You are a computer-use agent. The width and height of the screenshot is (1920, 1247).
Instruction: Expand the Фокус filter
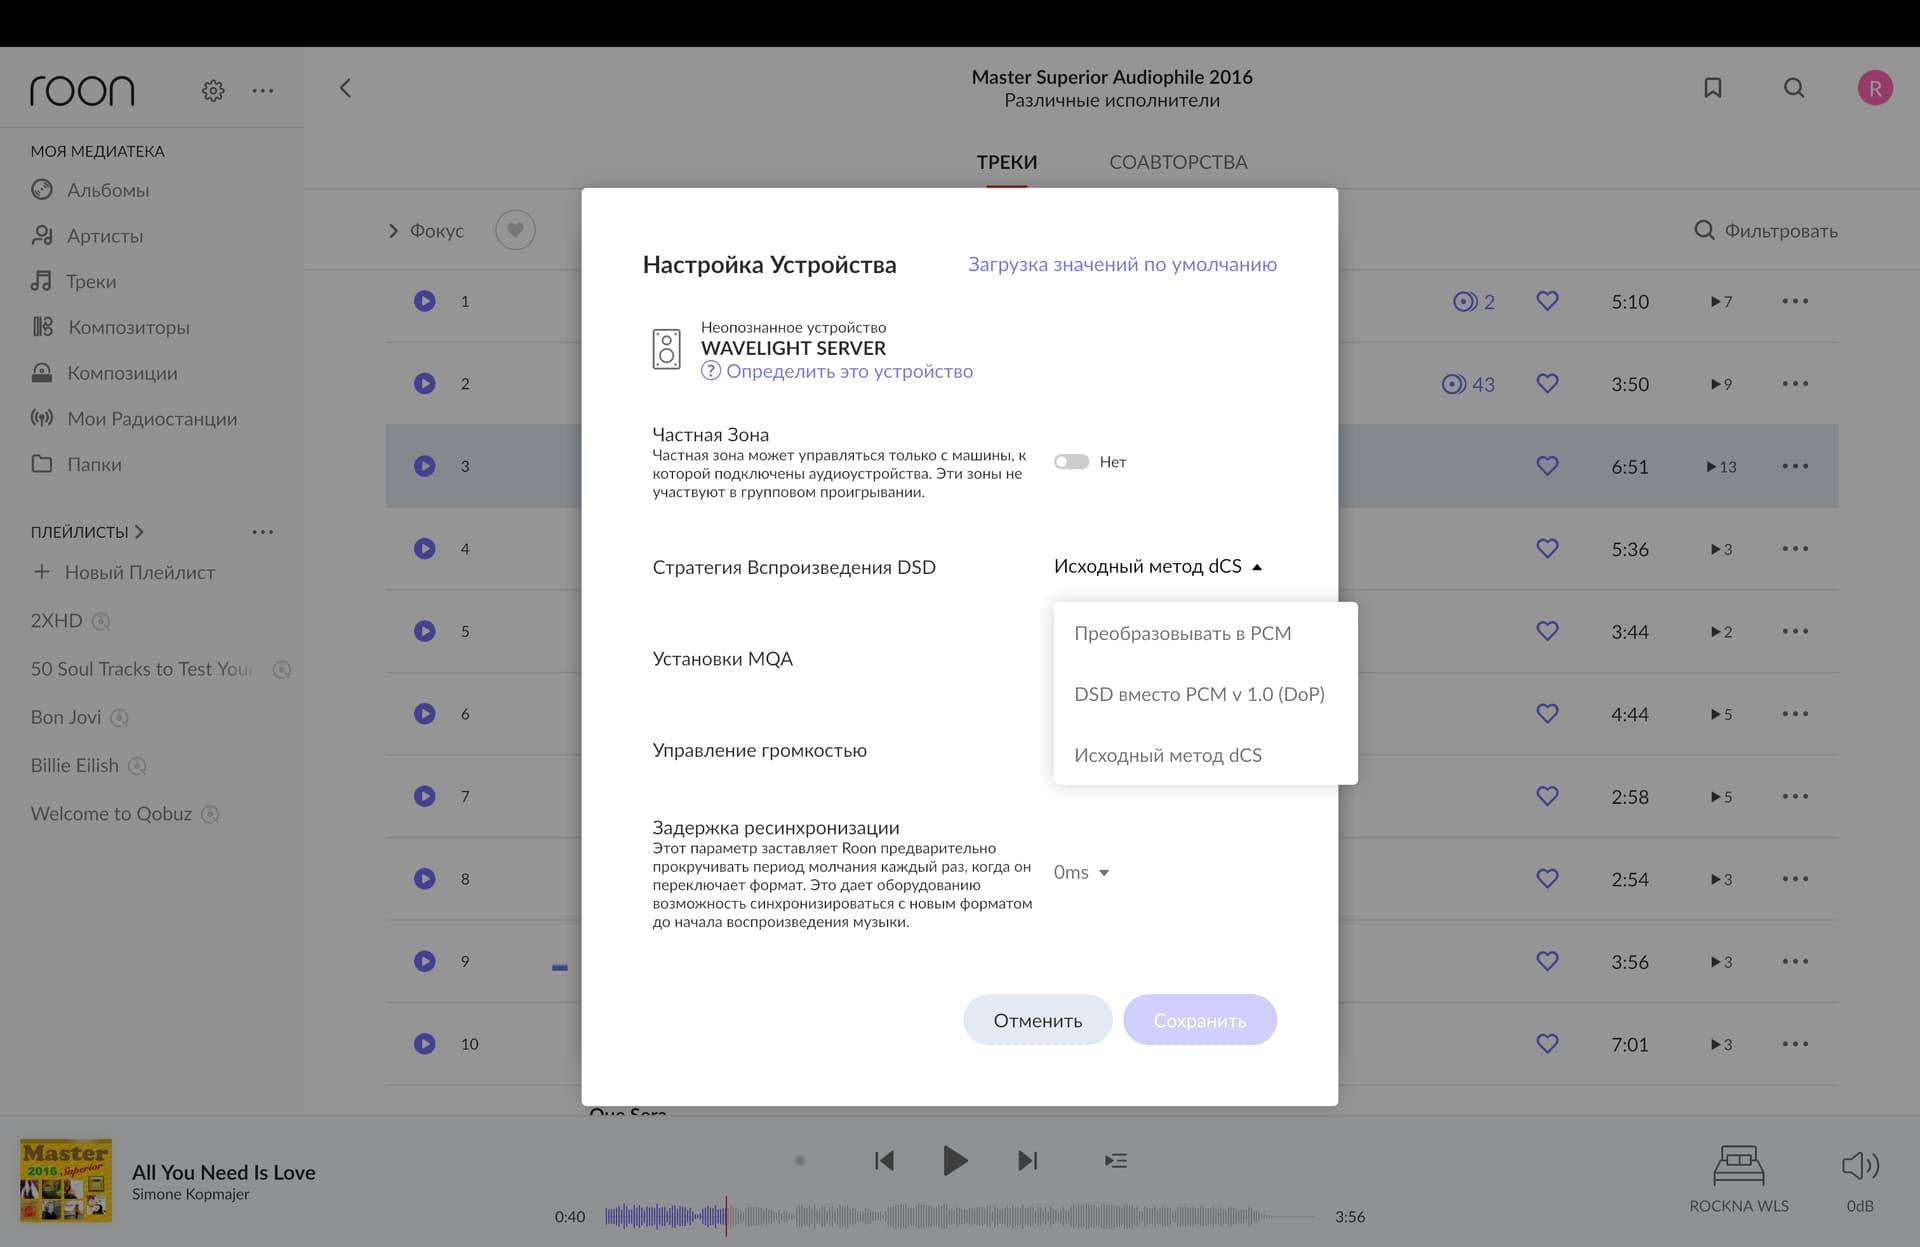click(x=426, y=231)
